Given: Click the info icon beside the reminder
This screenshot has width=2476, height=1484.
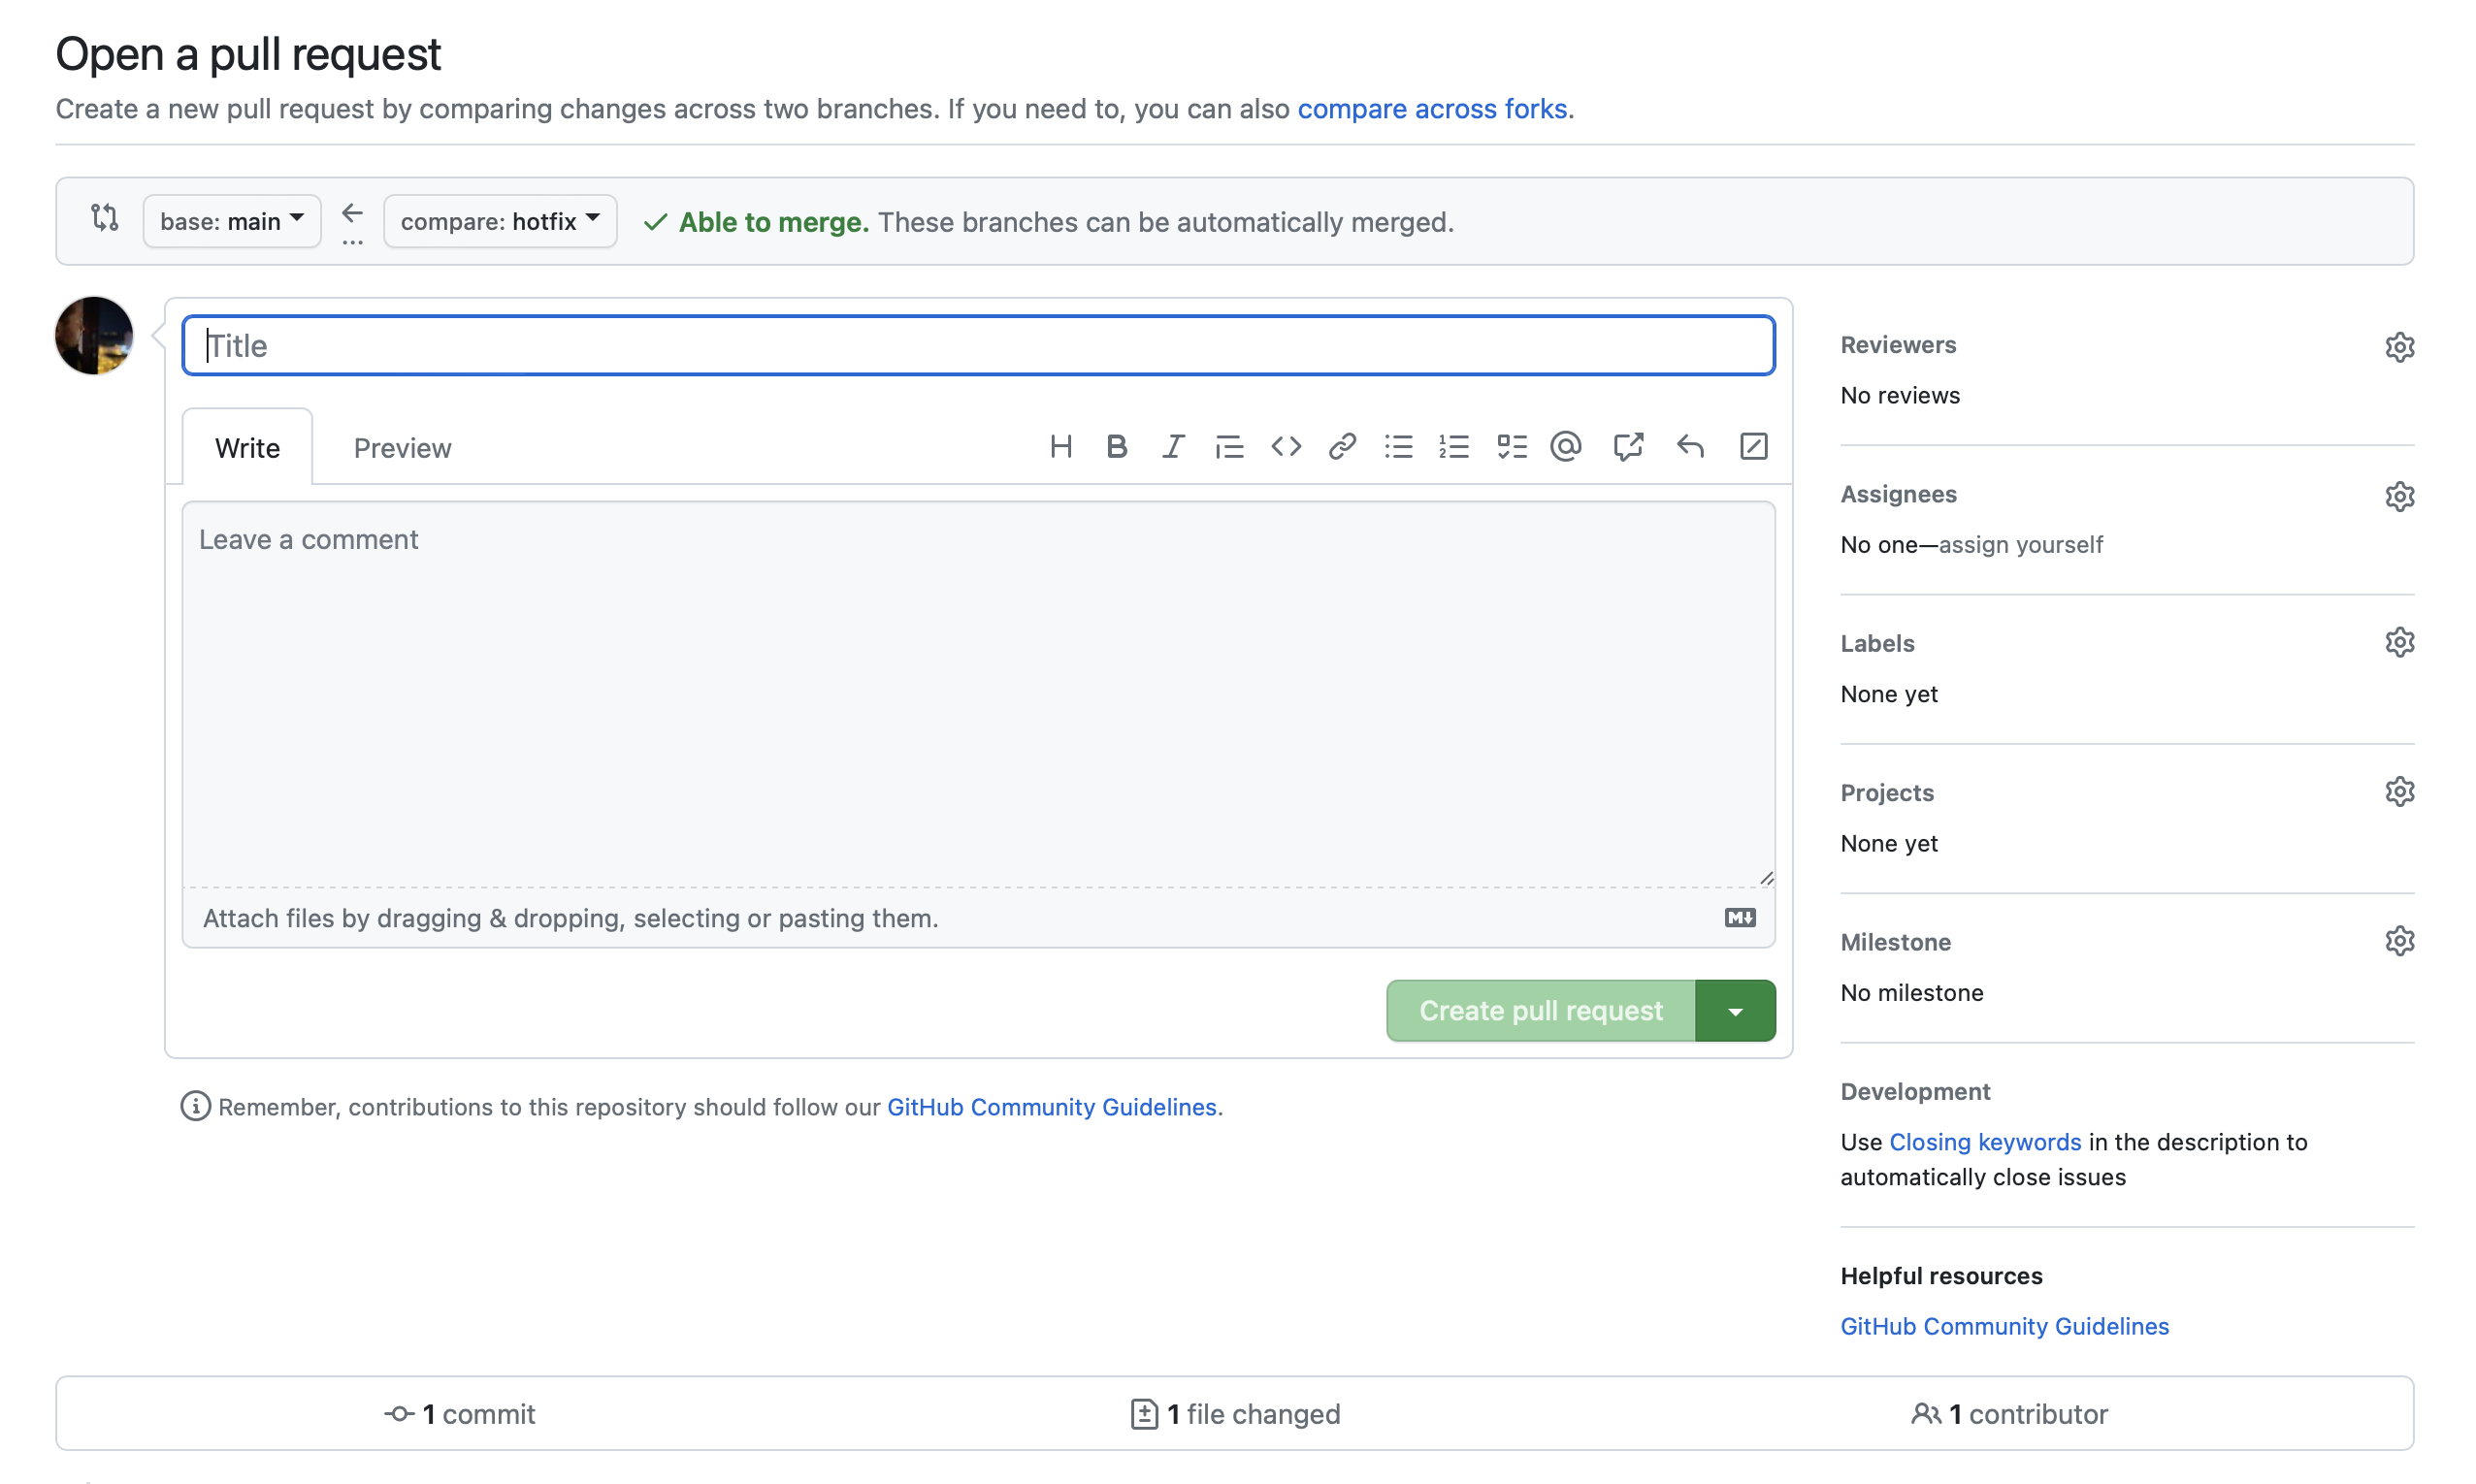Looking at the screenshot, I should pyautogui.click(x=195, y=1106).
